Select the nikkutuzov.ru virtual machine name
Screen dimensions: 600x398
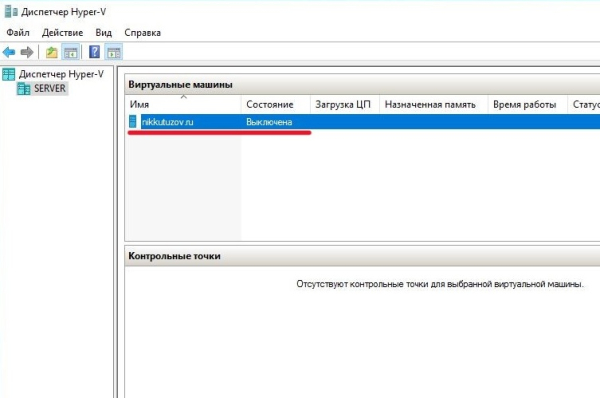pyautogui.click(x=168, y=122)
